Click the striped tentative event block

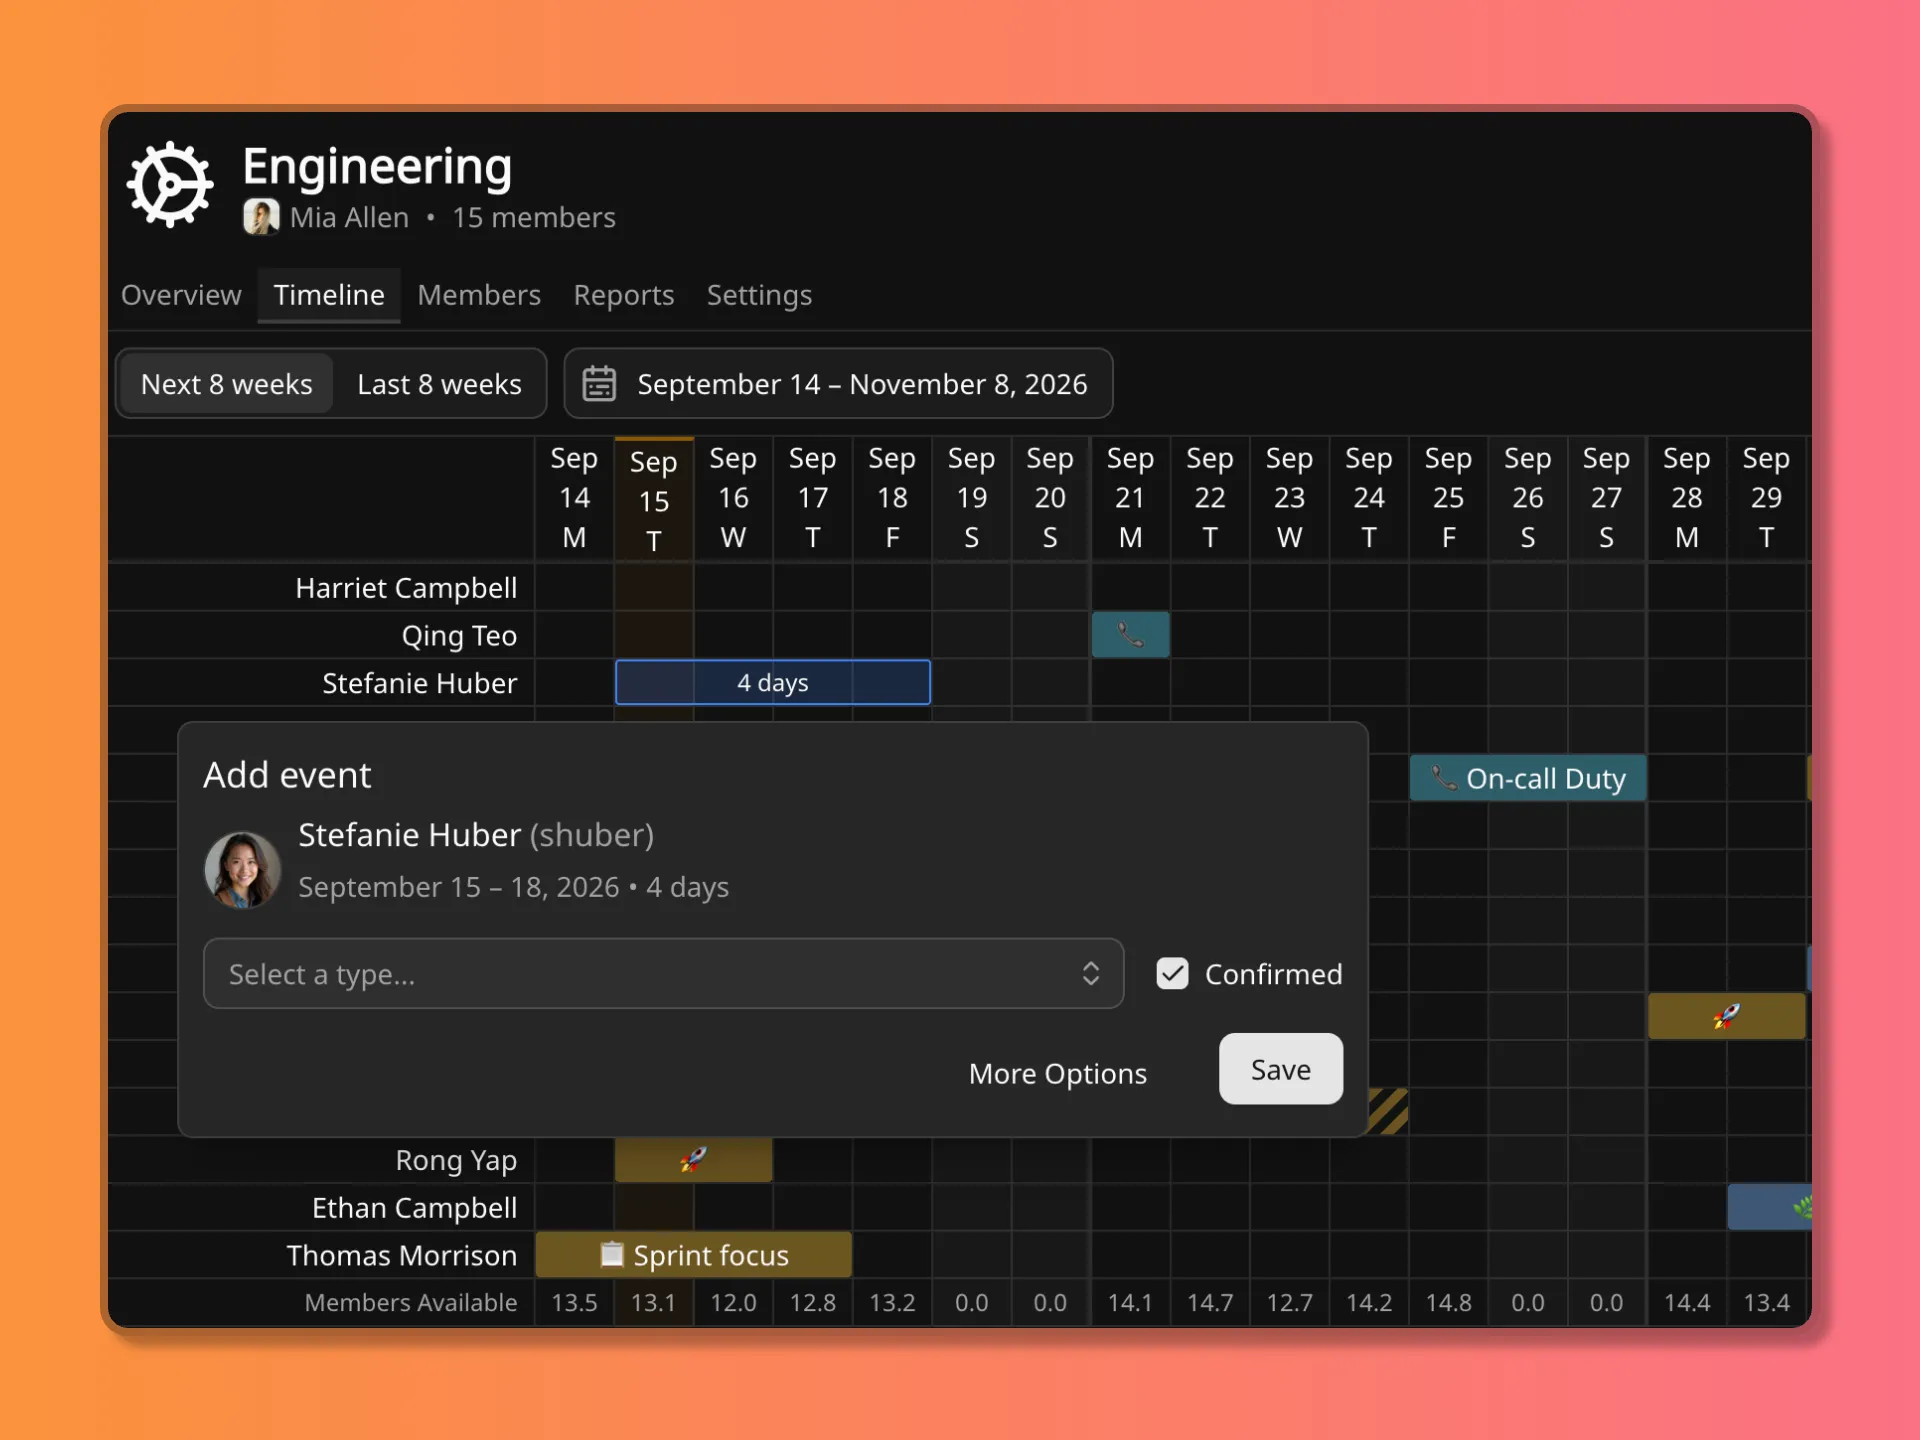click(x=1388, y=1111)
